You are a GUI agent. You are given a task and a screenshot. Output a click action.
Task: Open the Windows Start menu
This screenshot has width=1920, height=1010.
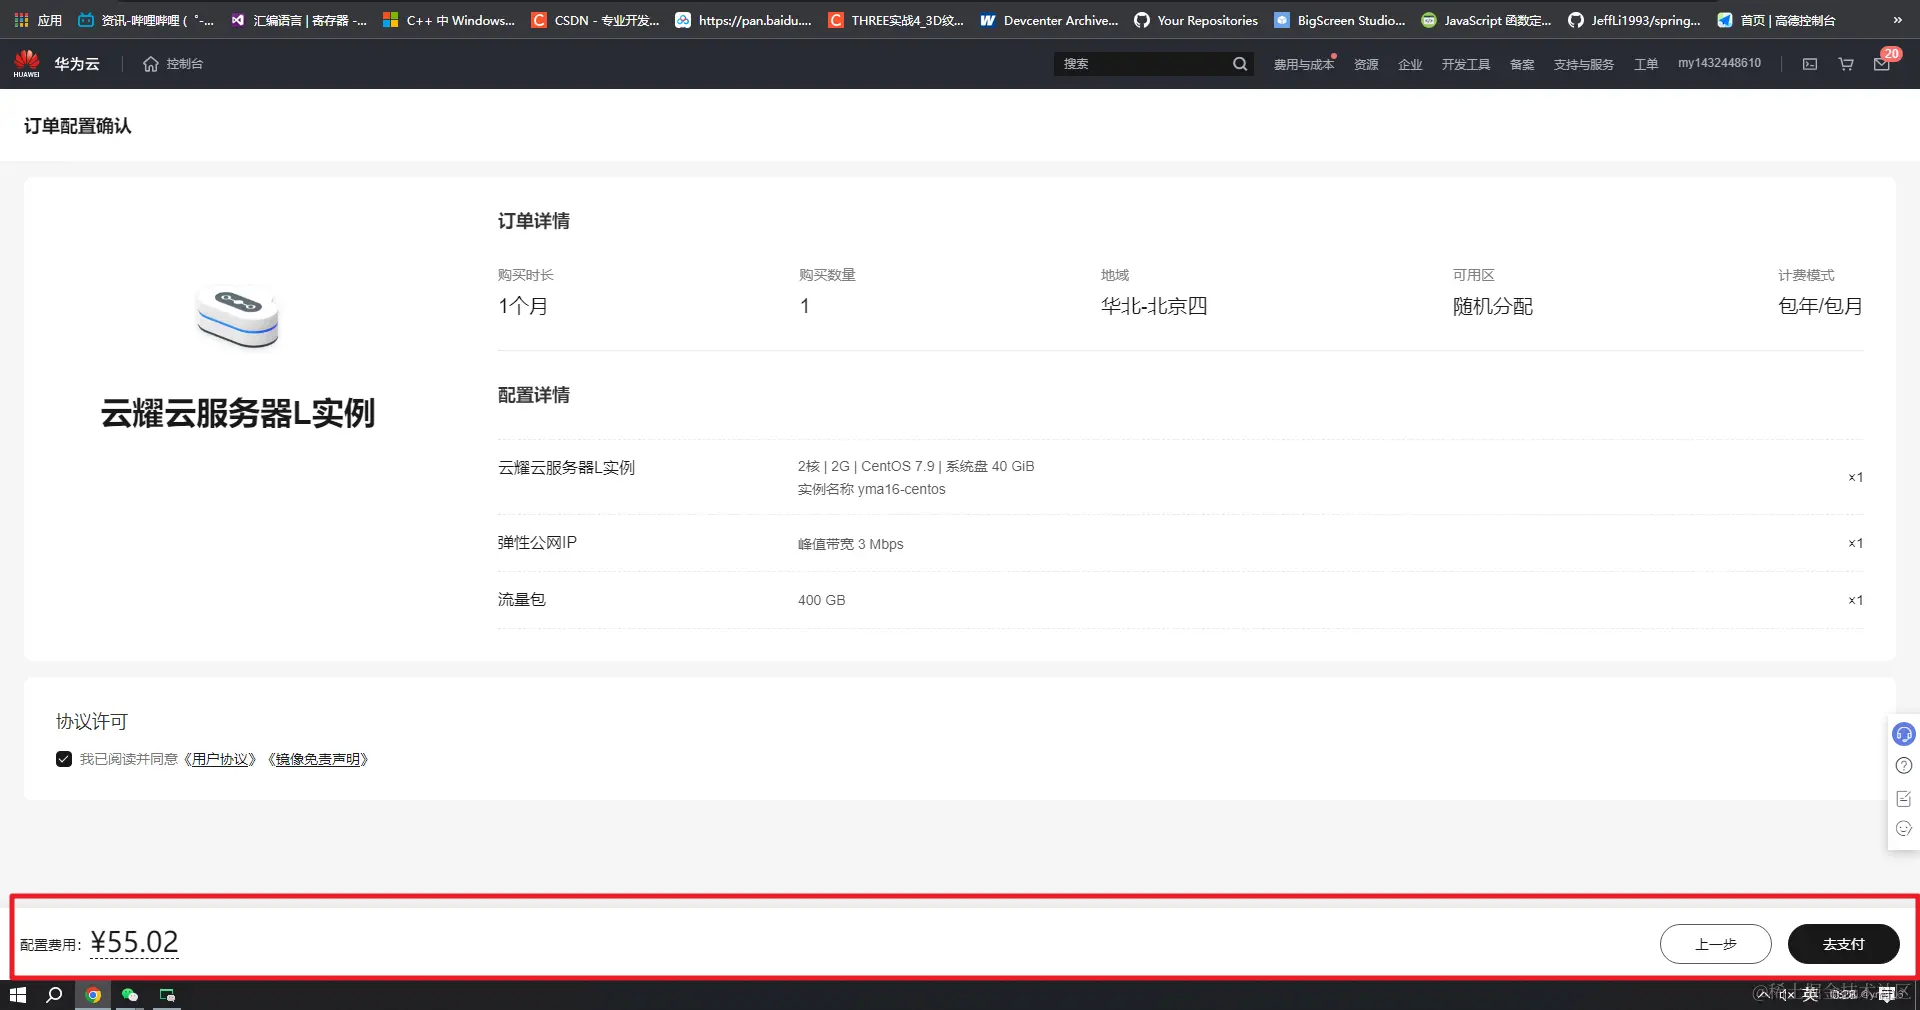(18, 995)
